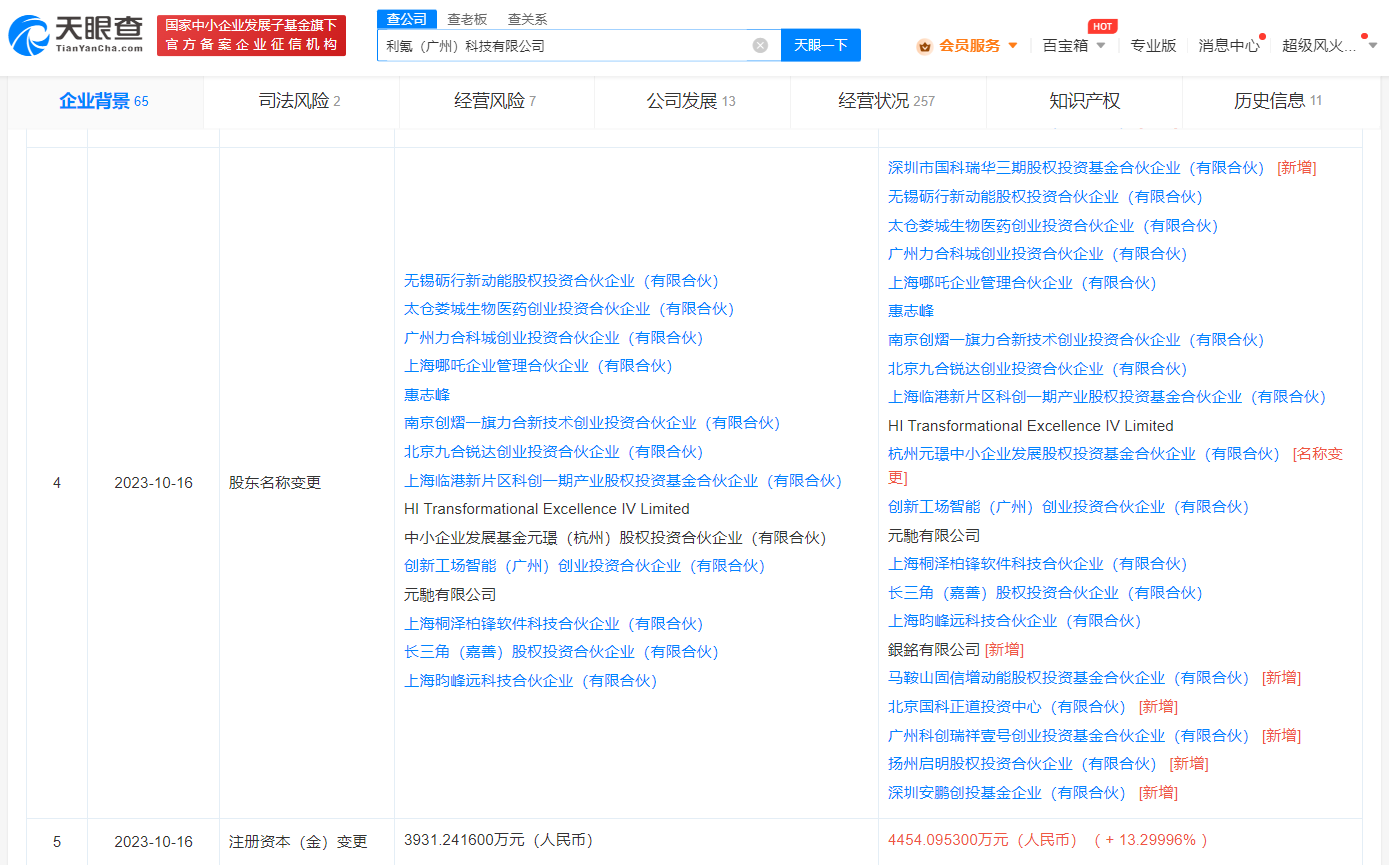
Task: Click the crown icon beside 会员服务
Action: click(x=924, y=46)
